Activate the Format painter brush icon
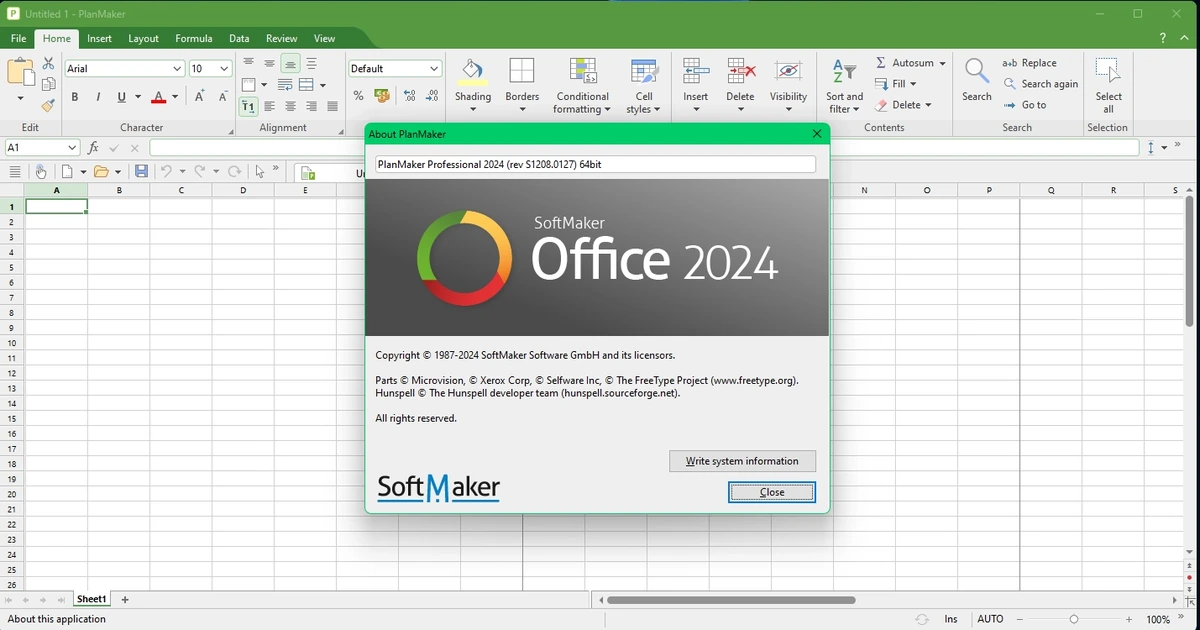Viewport: 1200px width, 630px height. click(x=48, y=105)
